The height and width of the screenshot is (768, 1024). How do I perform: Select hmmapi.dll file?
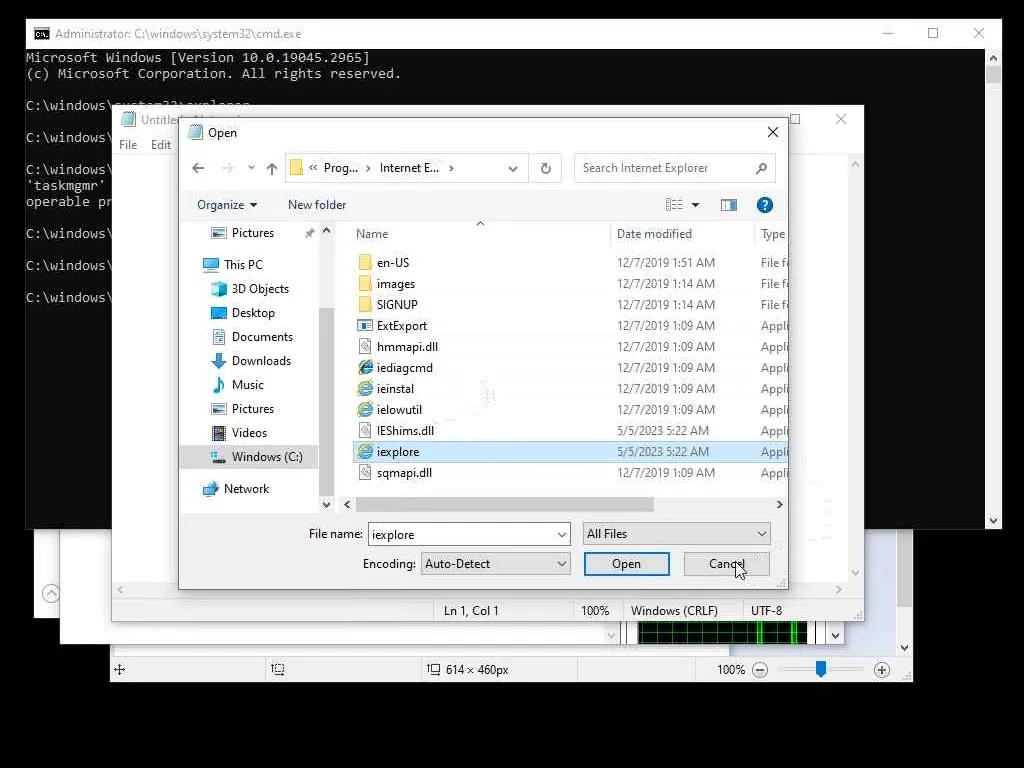tap(407, 347)
